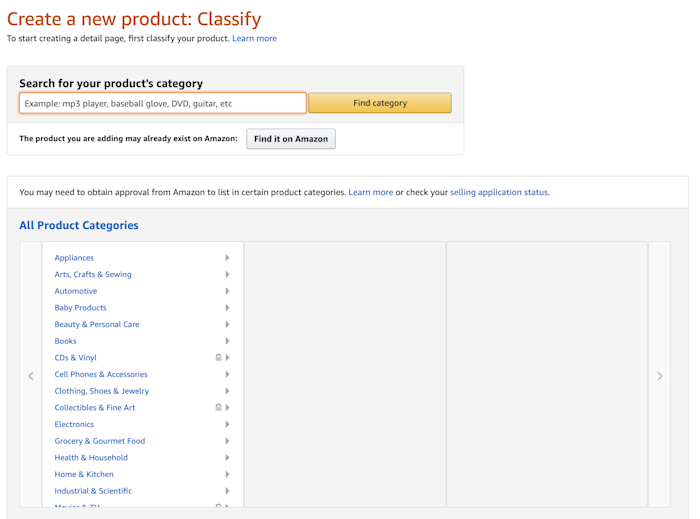Expand the Arts, Crafts & Sewing category
This screenshot has width=700, height=519.
pos(93,274)
